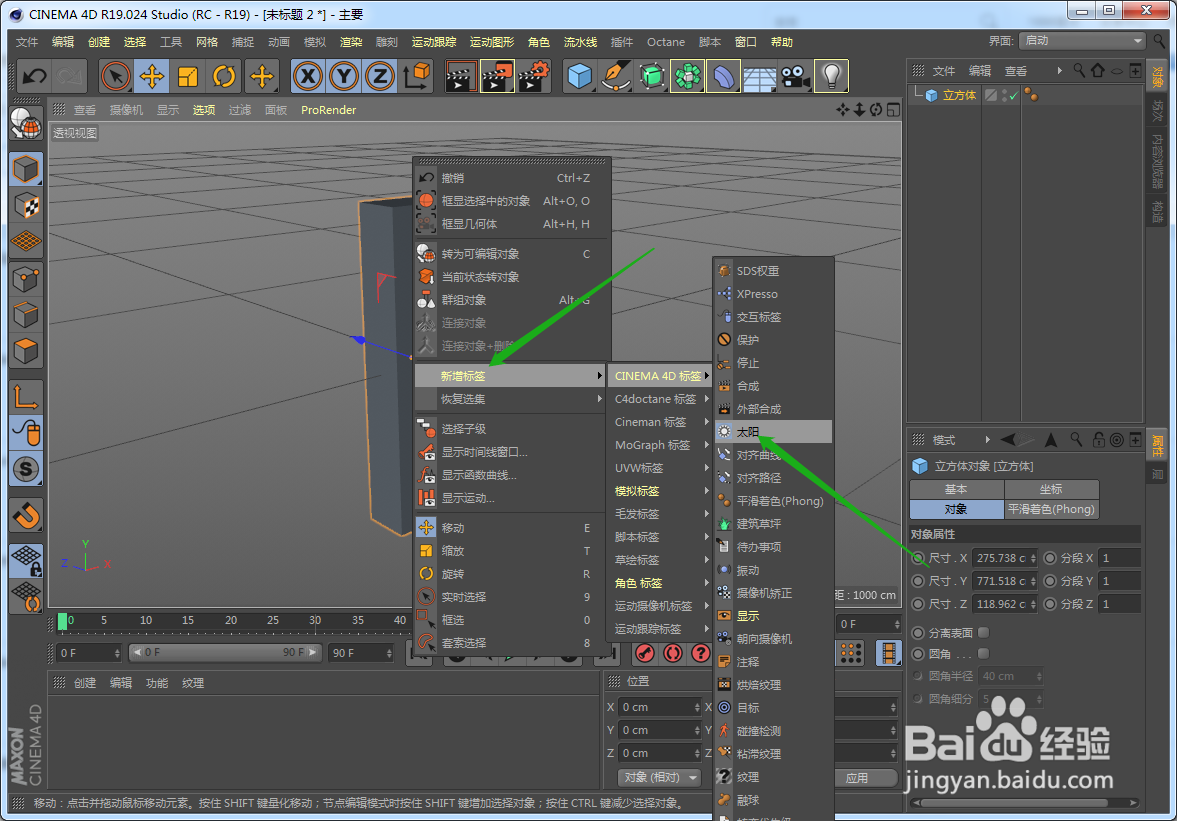The width and height of the screenshot is (1177, 821).
Task: Click Render View clapperboard icon
Action: pyautogui.click(x=460, y=77)
